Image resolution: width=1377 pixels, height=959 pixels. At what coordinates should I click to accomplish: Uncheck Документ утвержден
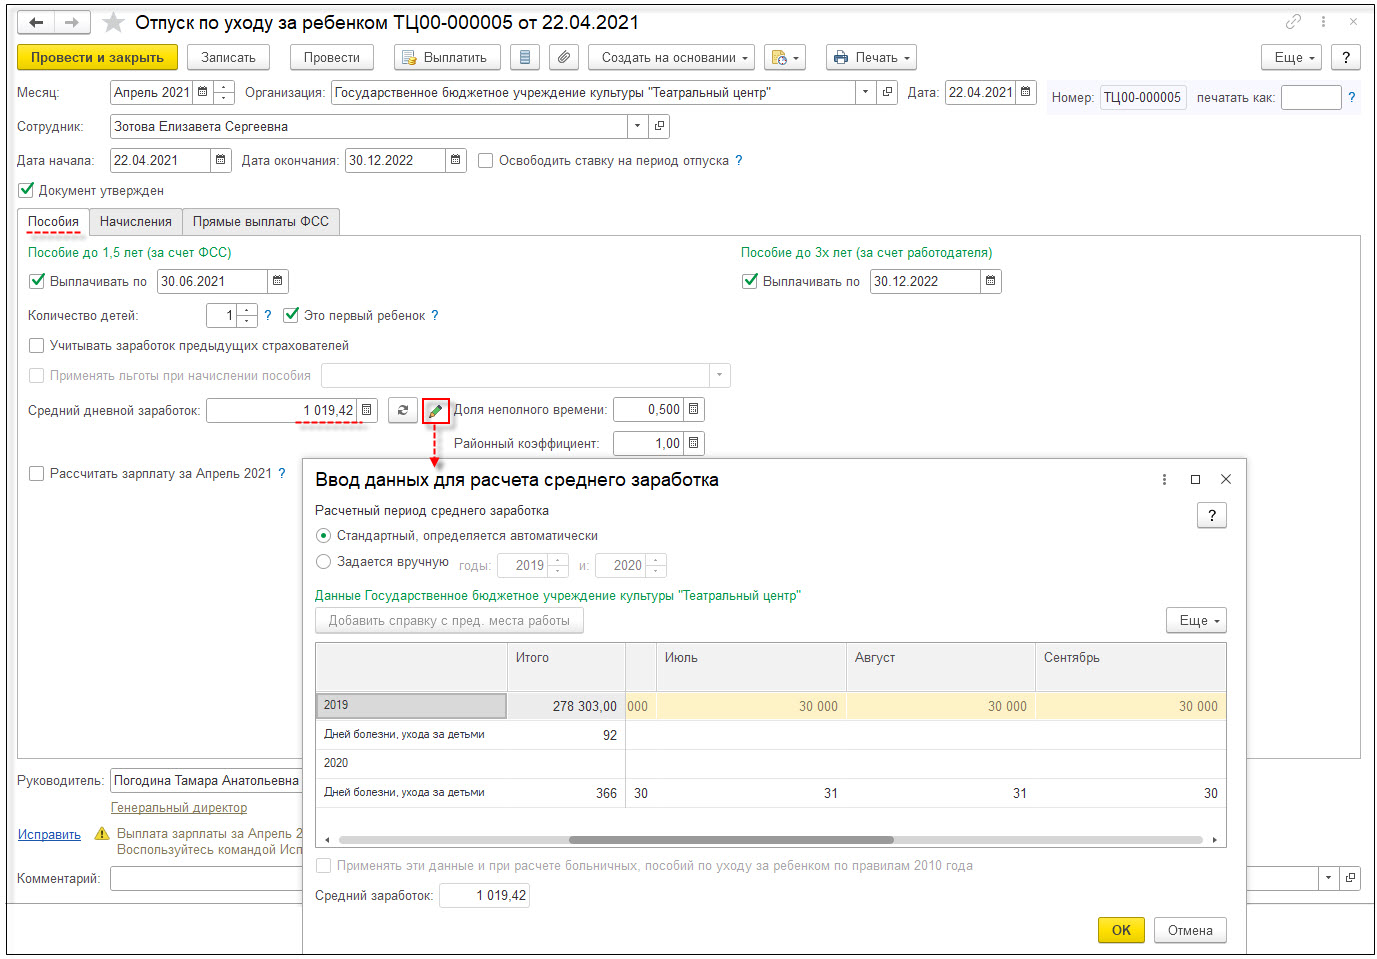click(27, 190)
